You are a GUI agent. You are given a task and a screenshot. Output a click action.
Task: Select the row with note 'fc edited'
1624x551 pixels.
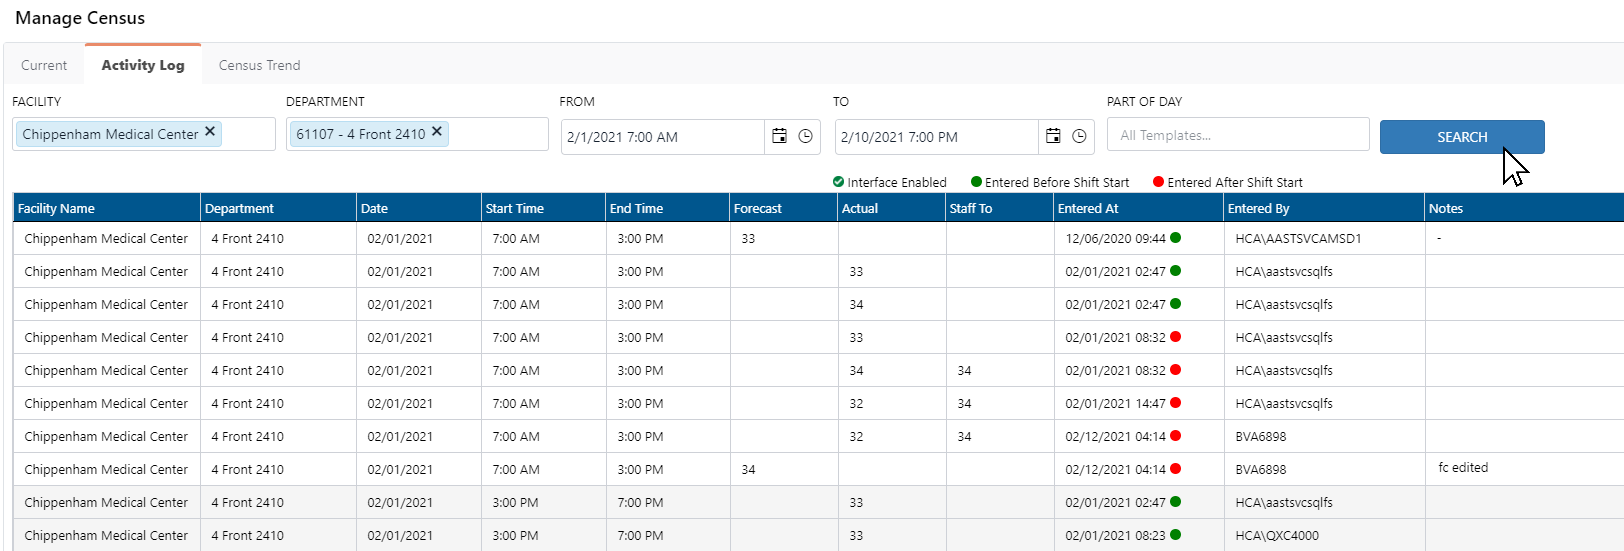coord(1462,468)
